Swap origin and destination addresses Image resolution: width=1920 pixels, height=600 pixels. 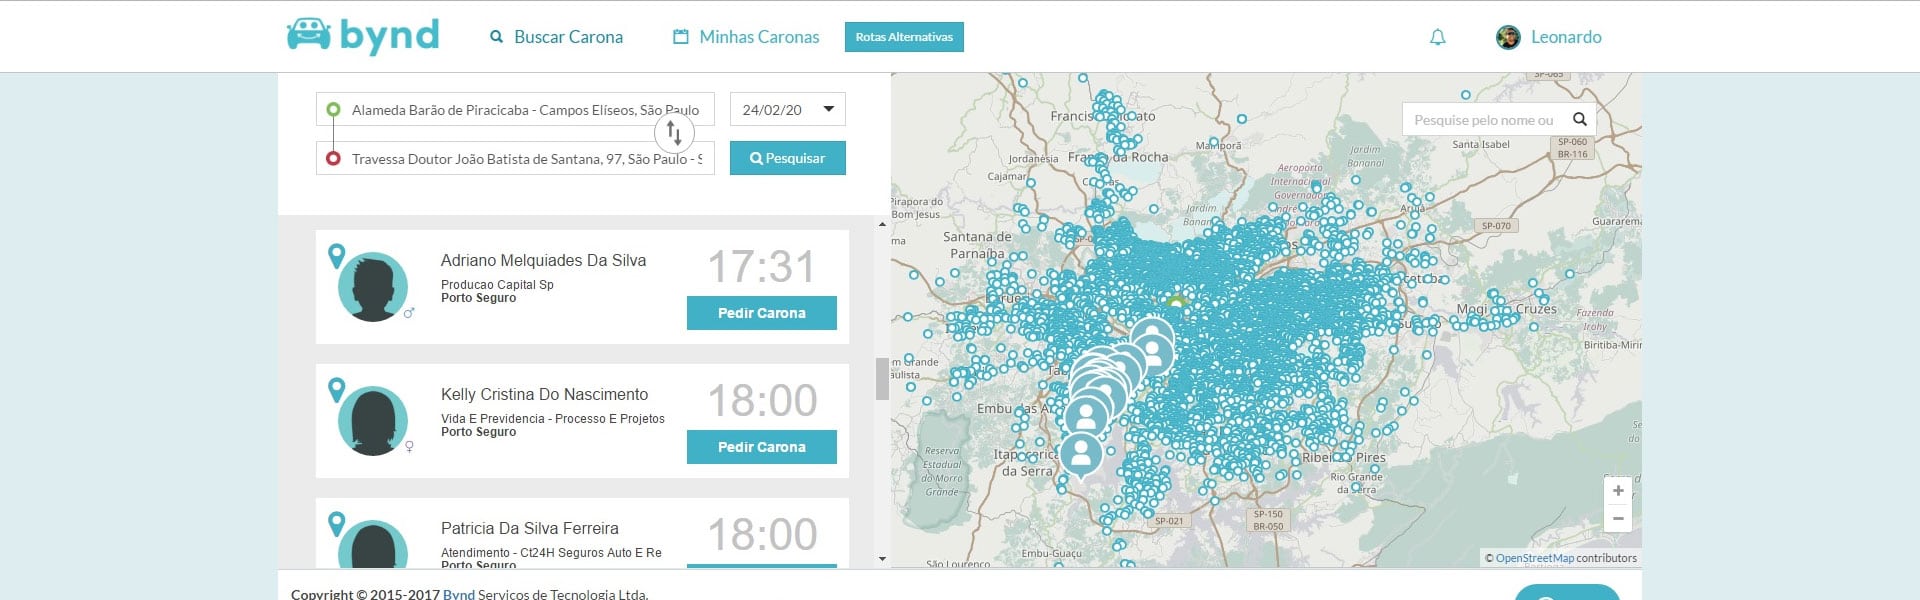coord(674,132)
